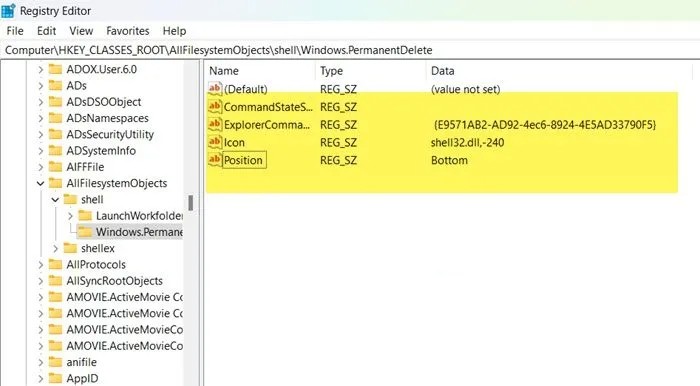Select the AIFFFile folder icon
The image size is (700, 386).
click(x=55, y=167)
